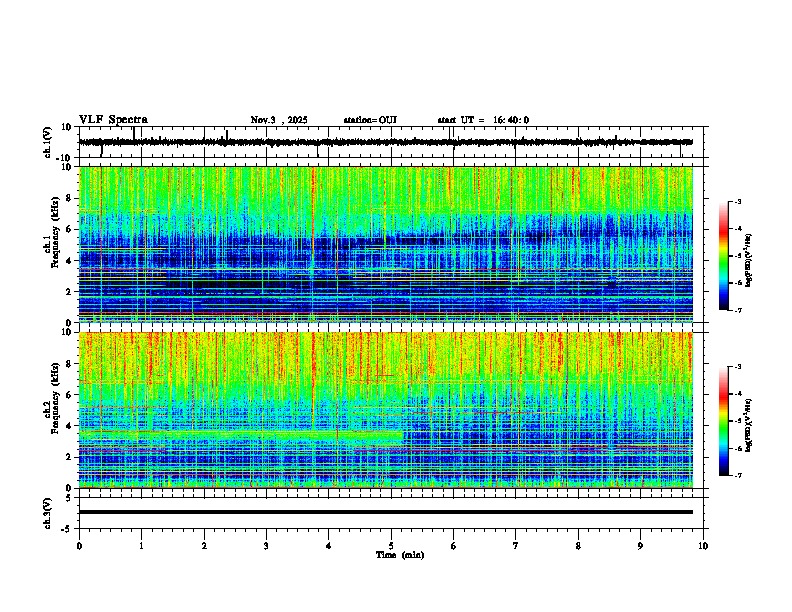Screen dimensions: 792x612
Task: Click the ch.3 flat black voltage trace
Action: 386,512
